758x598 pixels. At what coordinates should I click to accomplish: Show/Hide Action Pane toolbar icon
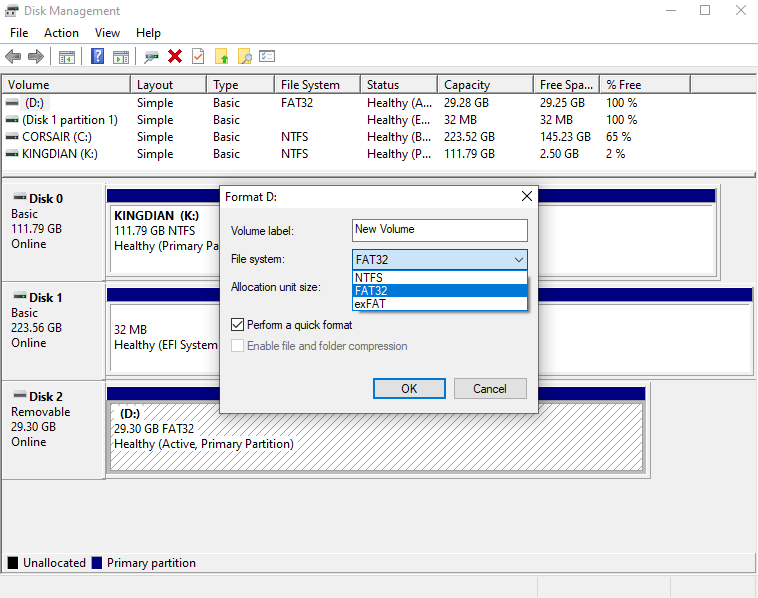click(121, 57)
